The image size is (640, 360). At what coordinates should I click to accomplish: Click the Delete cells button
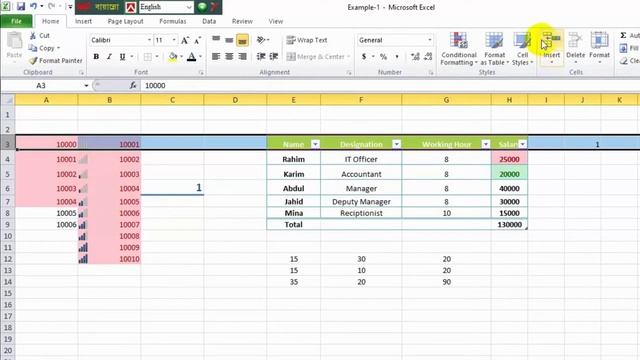point(576,48)
